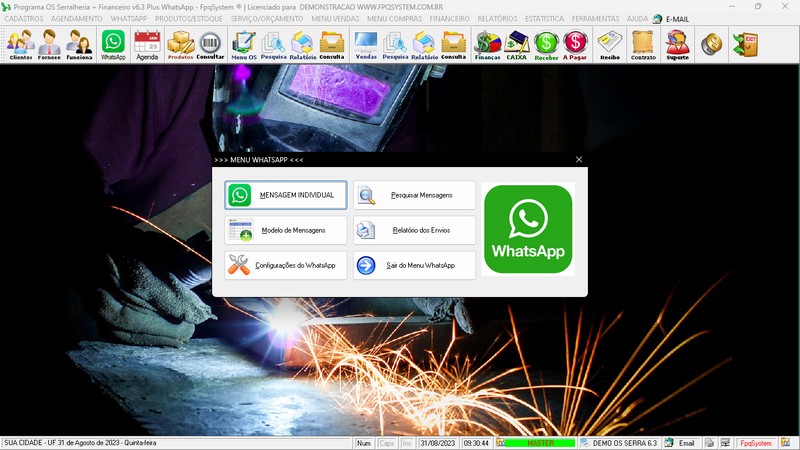Open the RELATÓRIOS menu
This screenshot has width=800, height=450.
coord(497,19)
